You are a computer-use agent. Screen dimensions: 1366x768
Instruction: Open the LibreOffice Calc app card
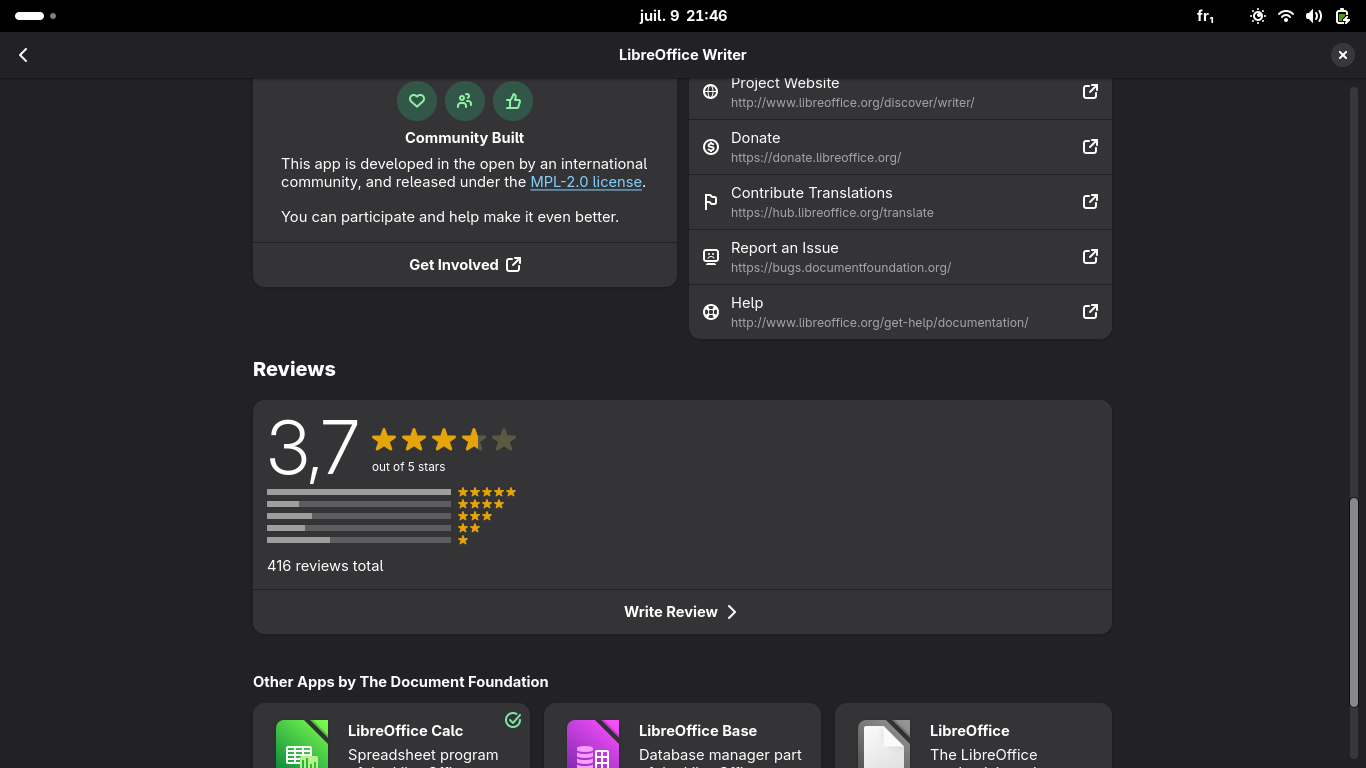(x=391, y=736)
